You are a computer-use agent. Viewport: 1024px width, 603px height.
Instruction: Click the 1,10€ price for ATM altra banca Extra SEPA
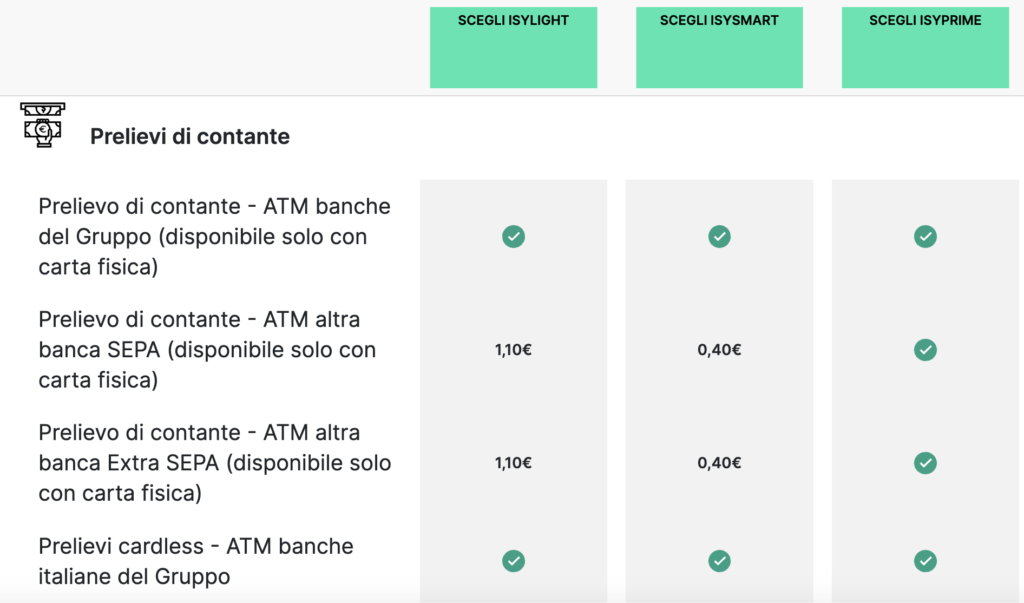513,463
